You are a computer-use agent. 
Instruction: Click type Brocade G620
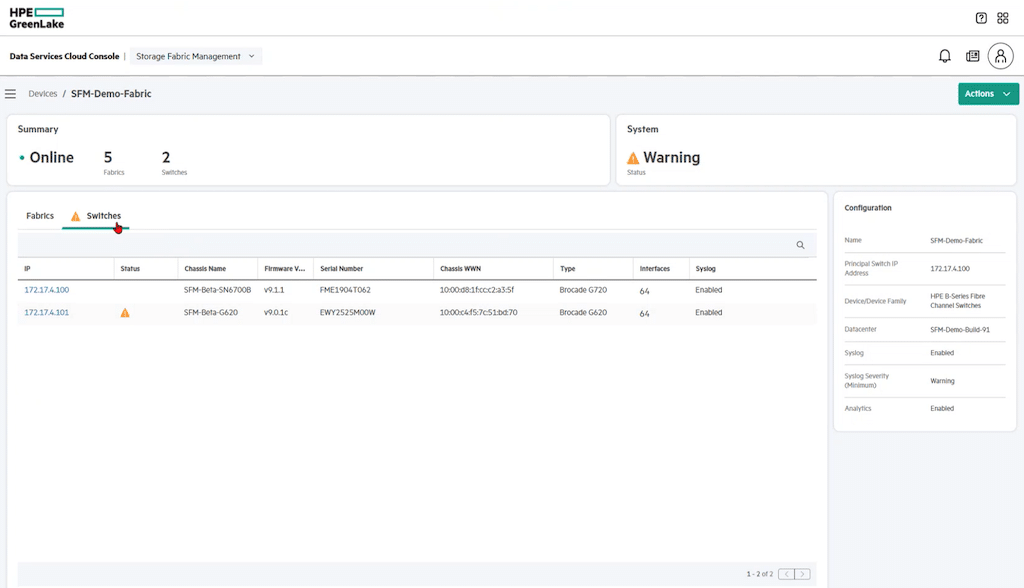pos(583,312)
